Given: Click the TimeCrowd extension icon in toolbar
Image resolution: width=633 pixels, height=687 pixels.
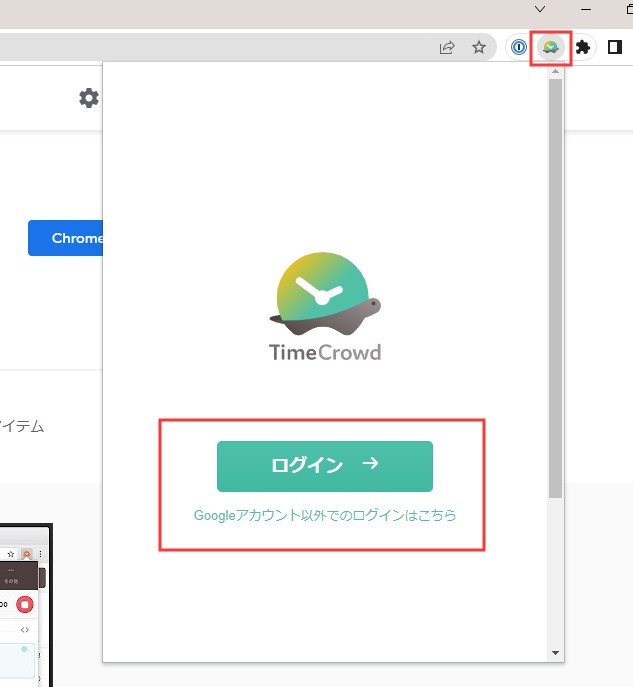Looking at the screenshot, I should [x=551, y=47].
